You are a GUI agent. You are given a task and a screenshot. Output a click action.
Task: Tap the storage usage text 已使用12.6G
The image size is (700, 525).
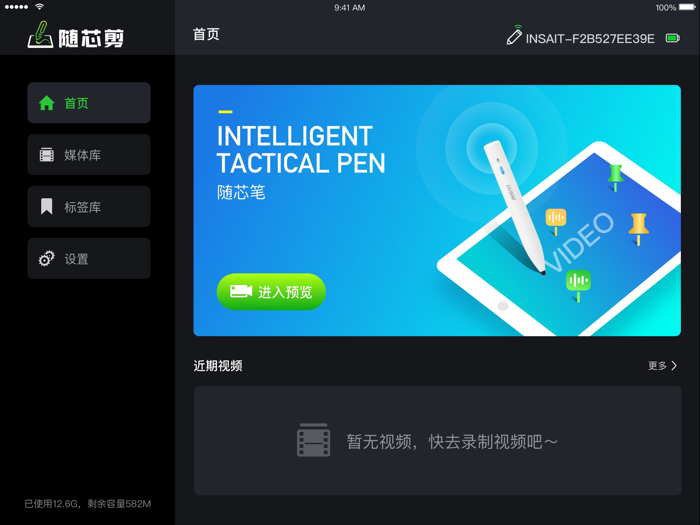53,504
